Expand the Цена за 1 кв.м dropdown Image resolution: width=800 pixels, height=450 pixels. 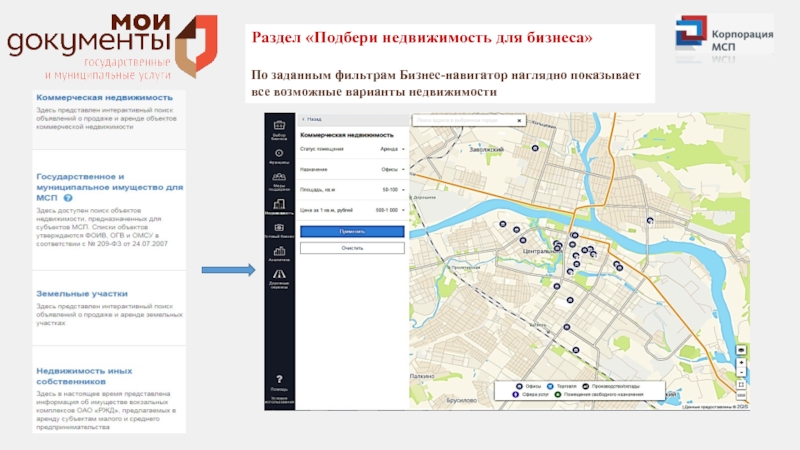coord(390,210)
